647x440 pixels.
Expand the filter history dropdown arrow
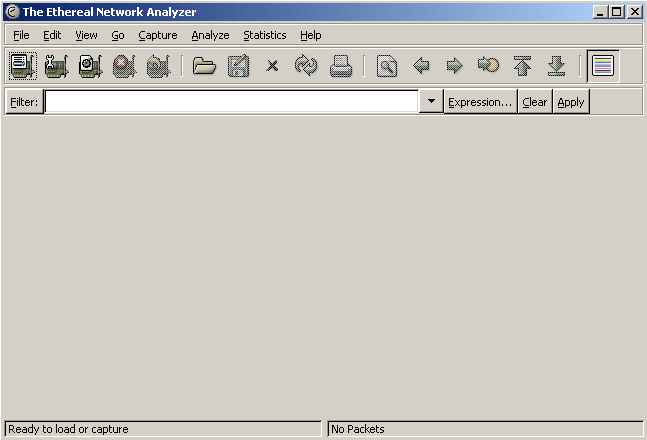(x=431, y=102)
